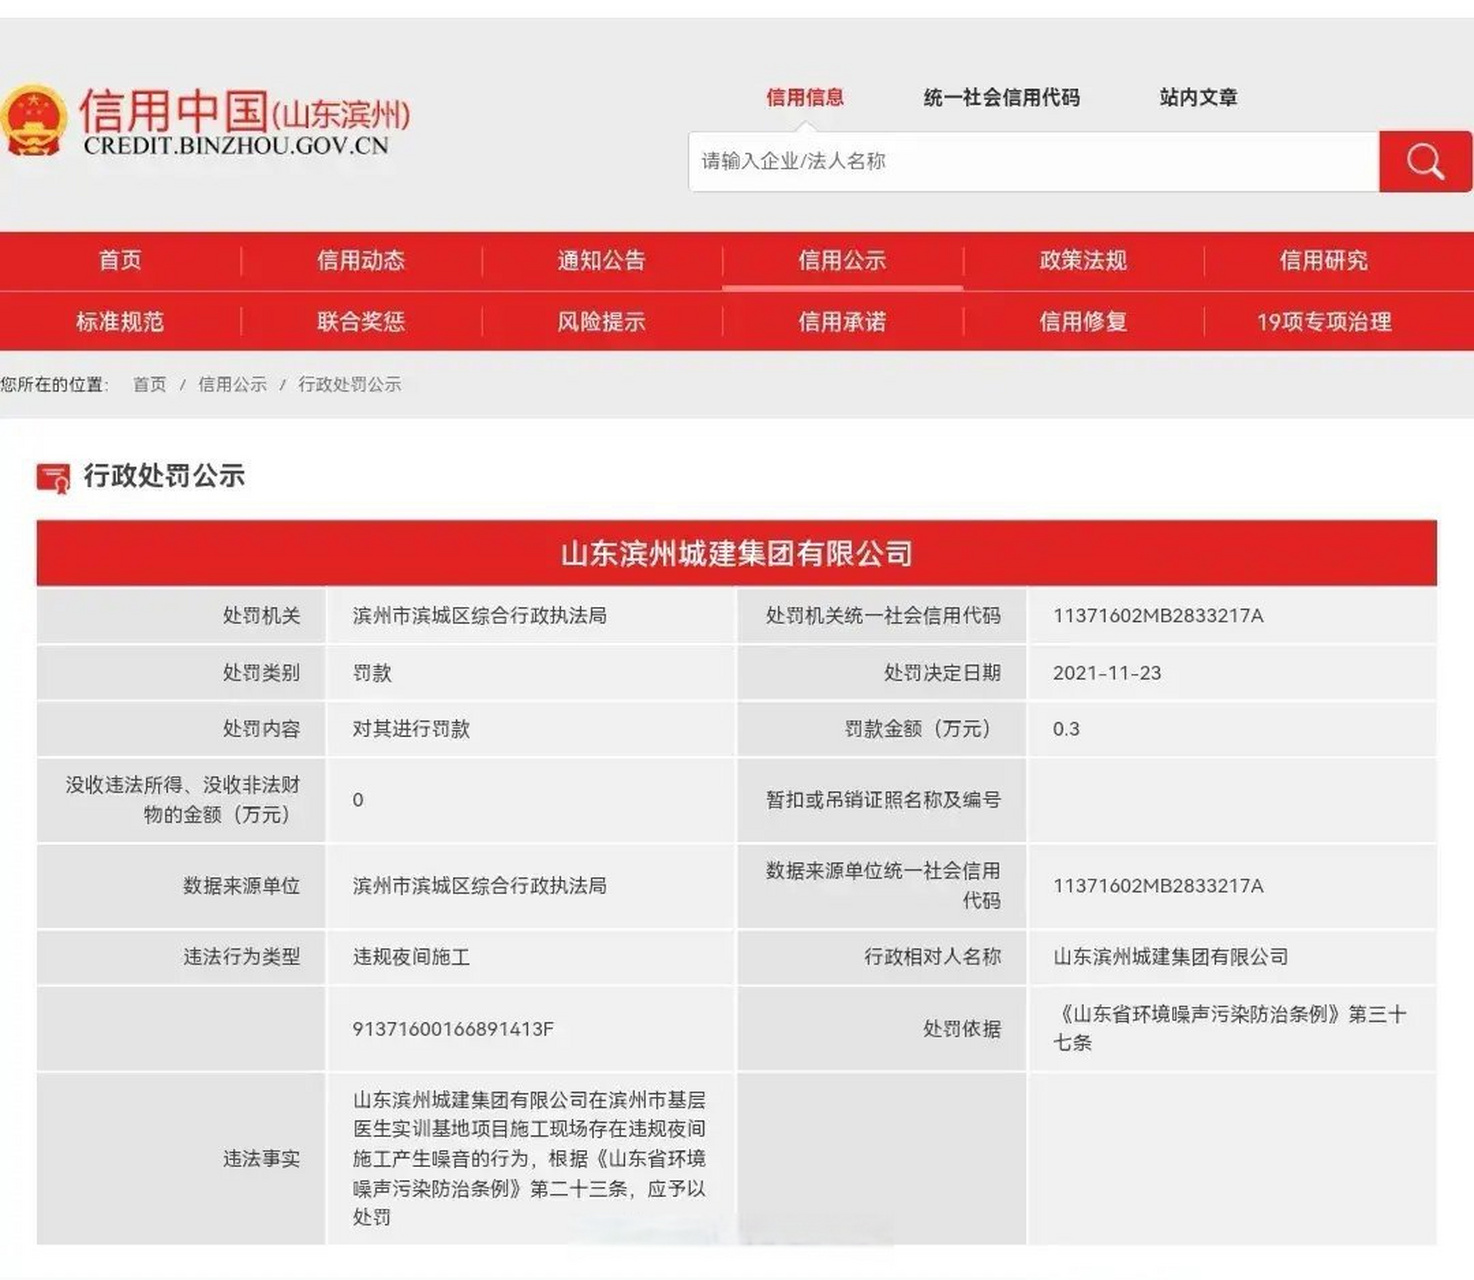The width and height of the screenshot is (1474, 1280).
Task: Click the 违法事实 label
Action: [261, 1159]
